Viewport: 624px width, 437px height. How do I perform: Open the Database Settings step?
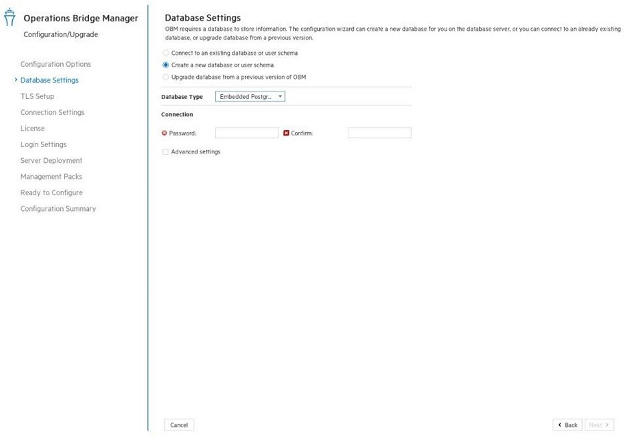[49, 80]
